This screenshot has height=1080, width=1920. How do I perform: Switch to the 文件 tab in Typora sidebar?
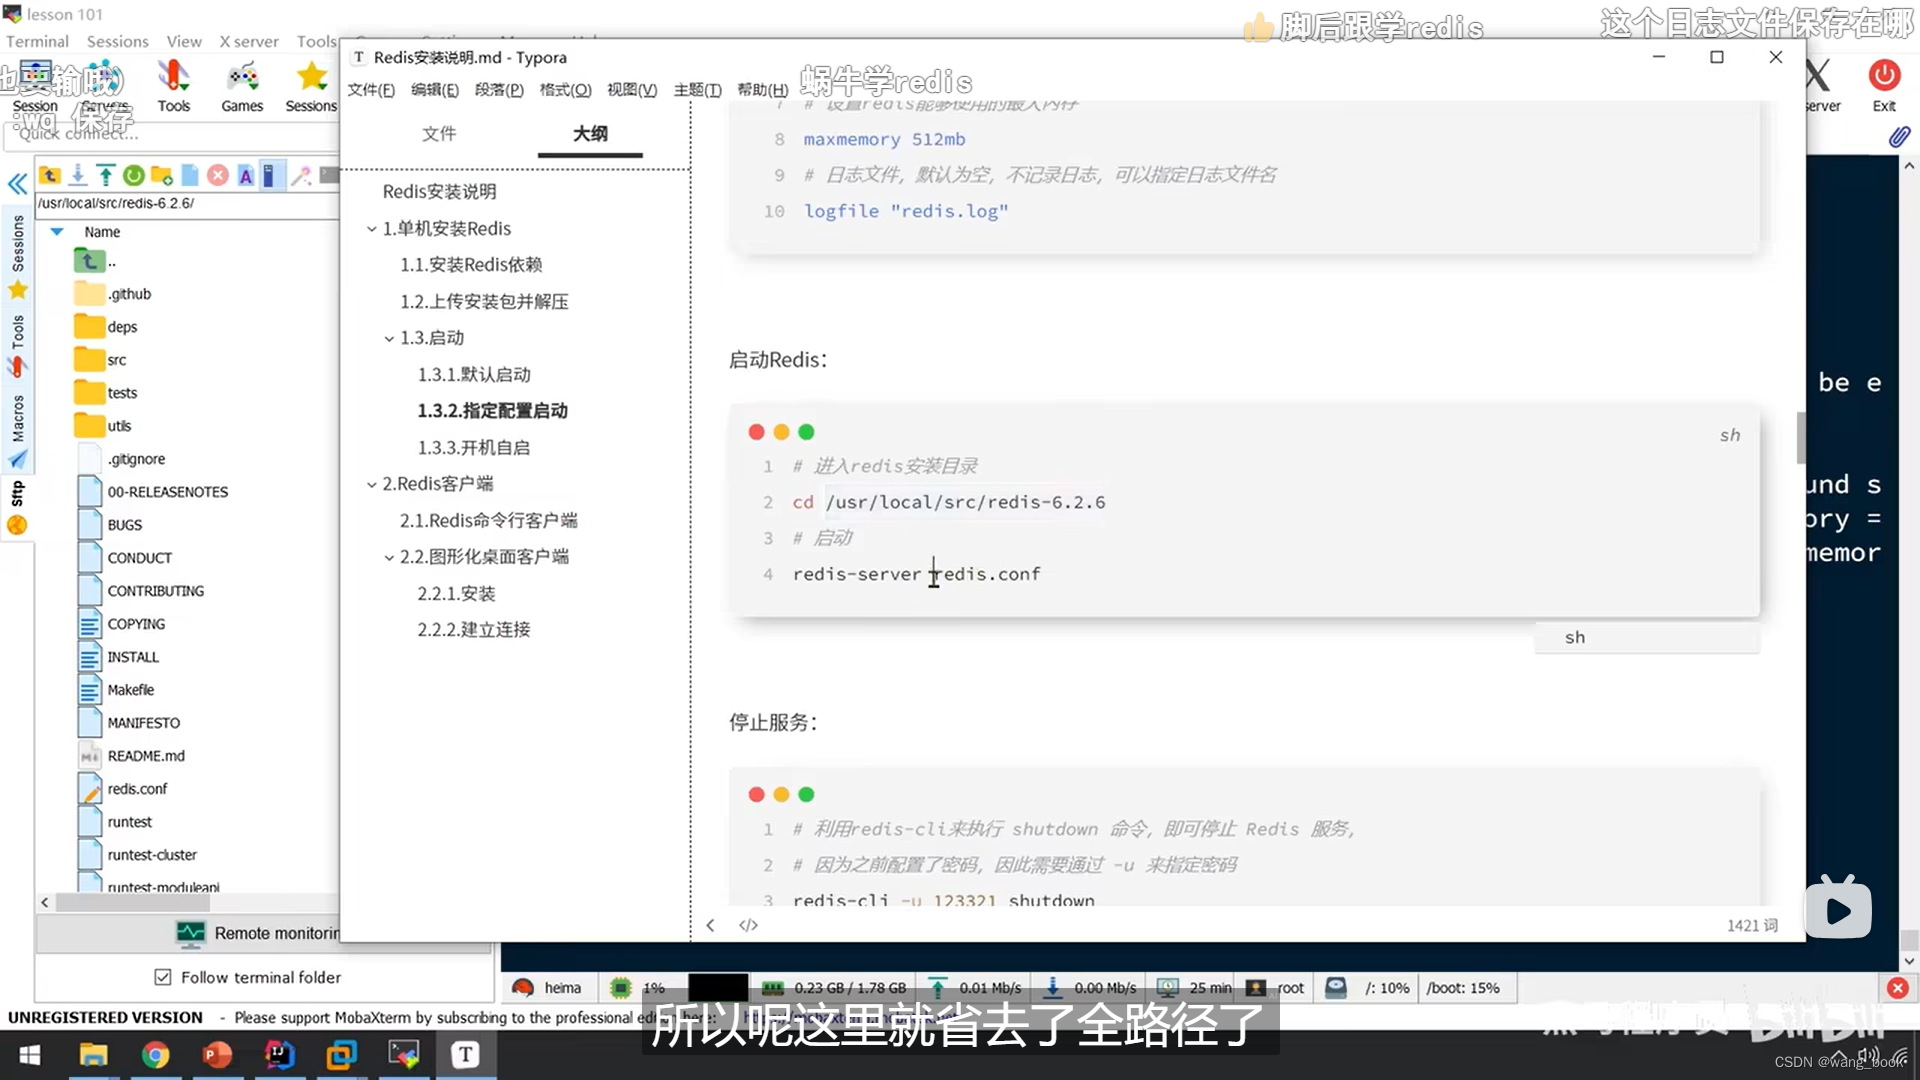(439, 134)
